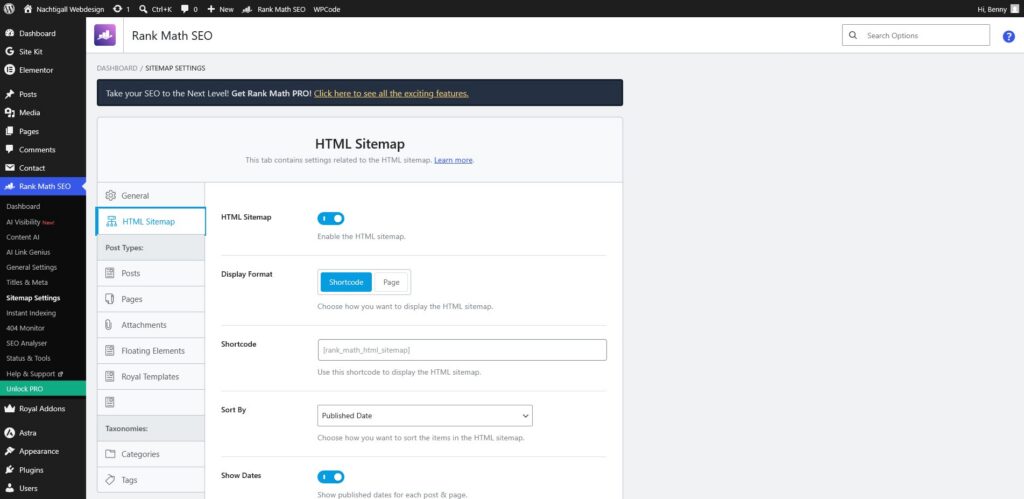Open Comments in the sidebar
The image size is (1024, 499).
point(42,150)
